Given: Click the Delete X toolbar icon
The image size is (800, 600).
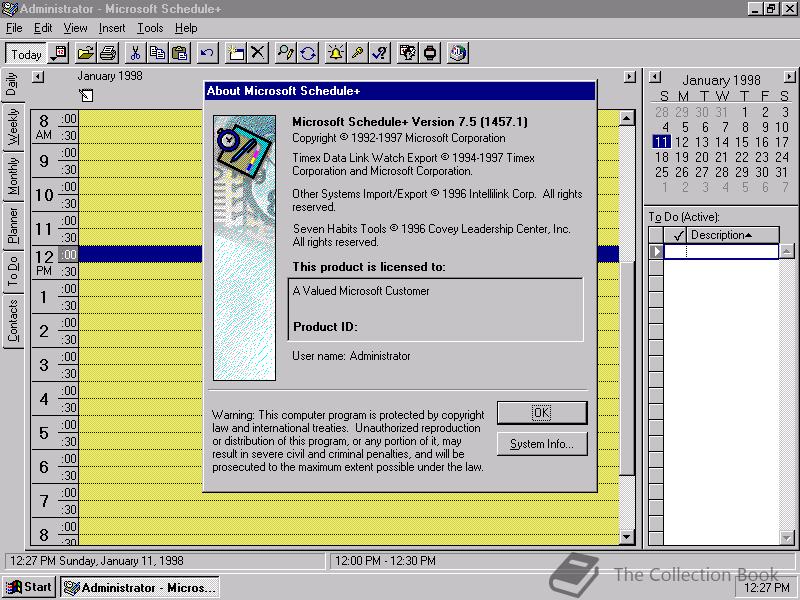Looking at the screenshot, I should (258, 54).
